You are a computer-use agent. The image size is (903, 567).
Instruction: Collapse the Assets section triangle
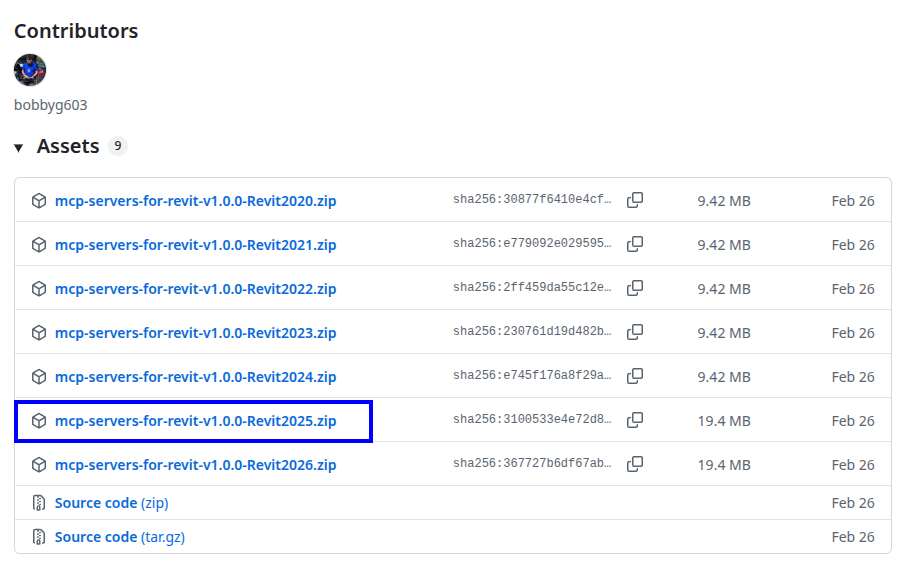click(18, 148)
